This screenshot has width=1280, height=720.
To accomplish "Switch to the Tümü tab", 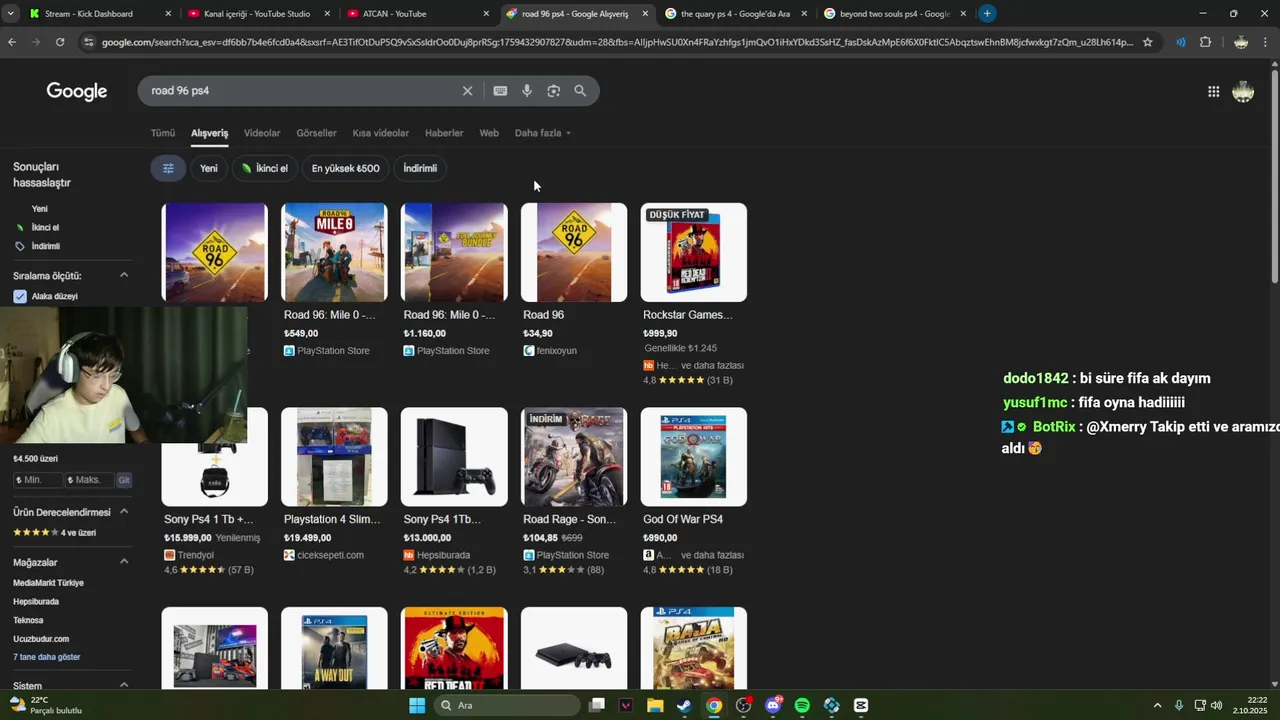I will (x=163, y=133).
